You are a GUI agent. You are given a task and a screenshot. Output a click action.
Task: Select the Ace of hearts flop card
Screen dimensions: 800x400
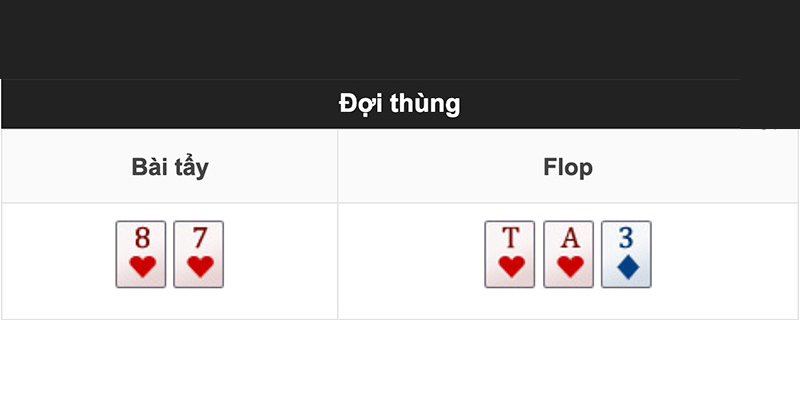[x=568, y=254]
